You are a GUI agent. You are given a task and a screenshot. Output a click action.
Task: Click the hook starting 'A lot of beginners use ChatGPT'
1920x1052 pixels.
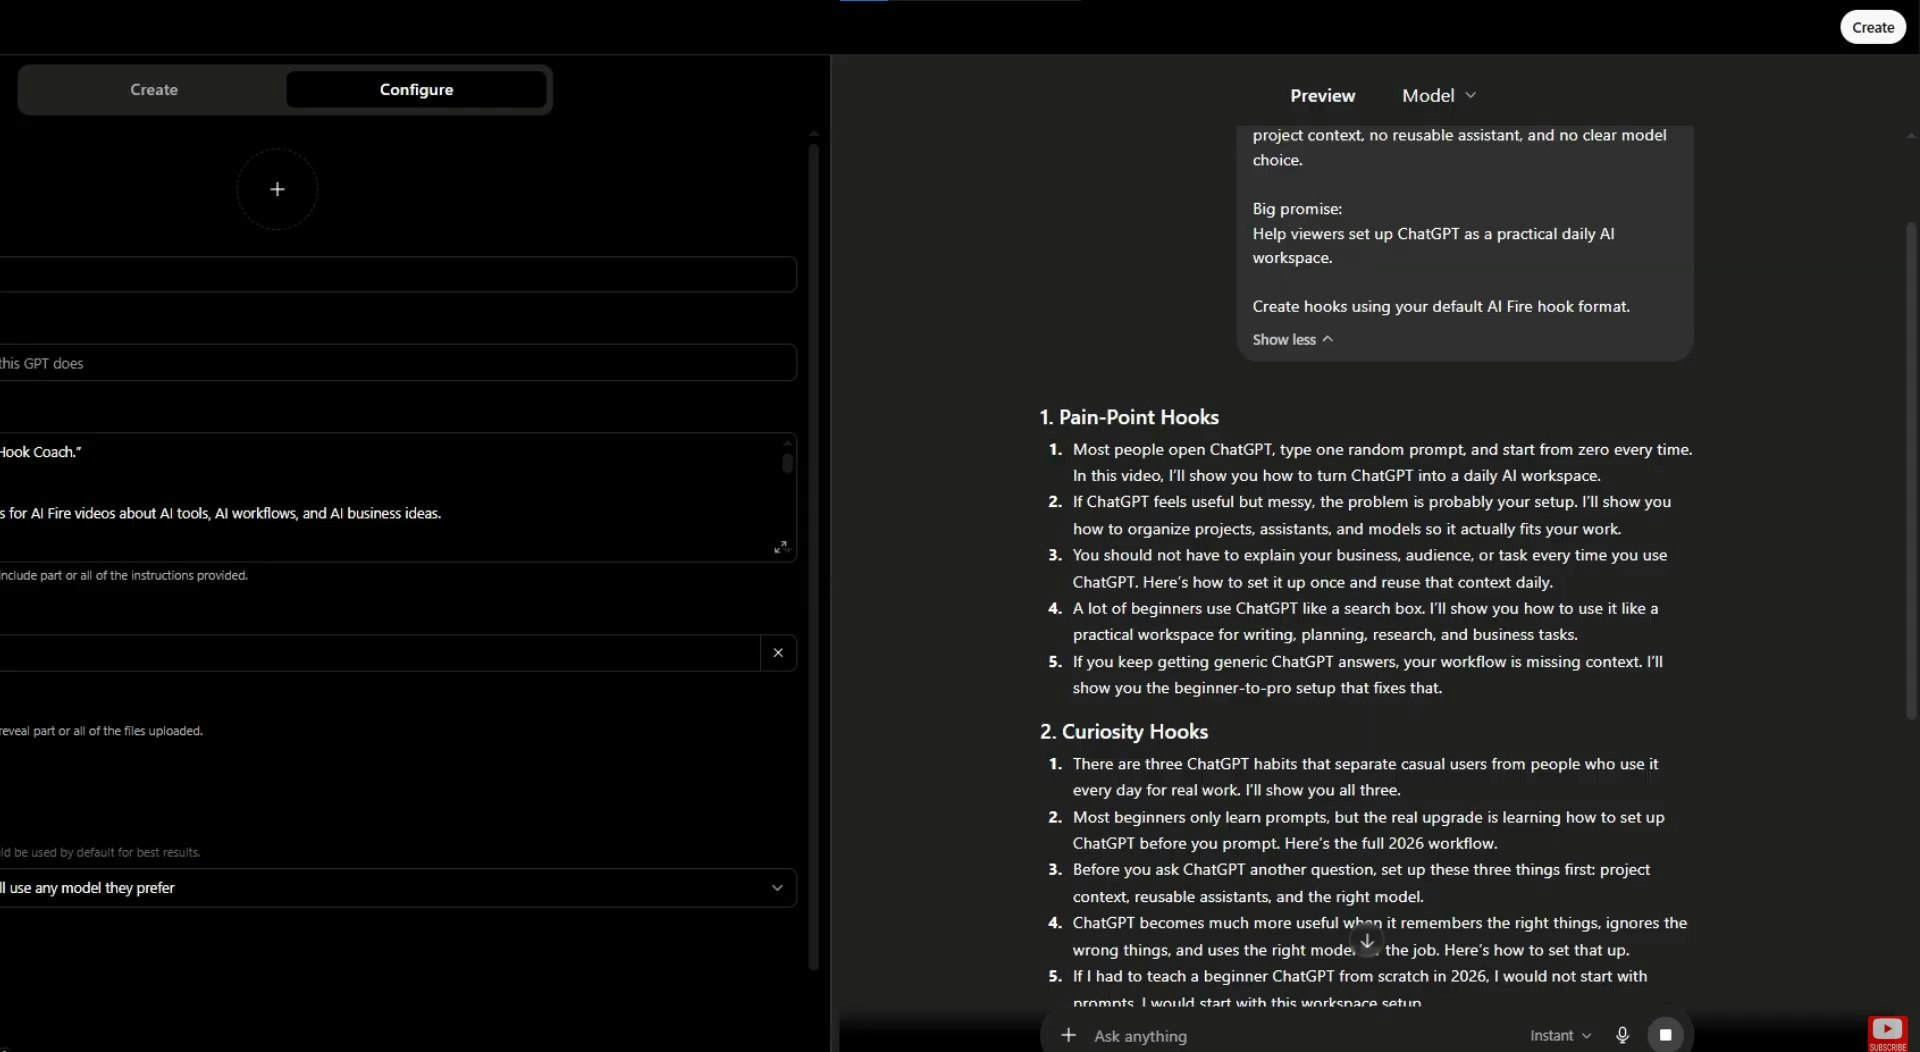click(1365, 621)
